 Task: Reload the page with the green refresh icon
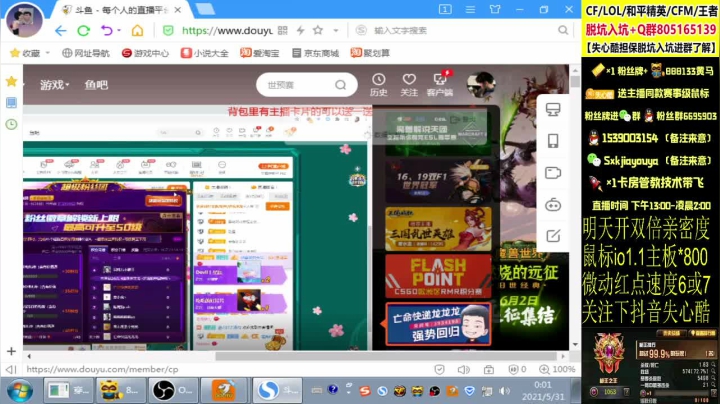pyautogui.click(x=84, y=31)
